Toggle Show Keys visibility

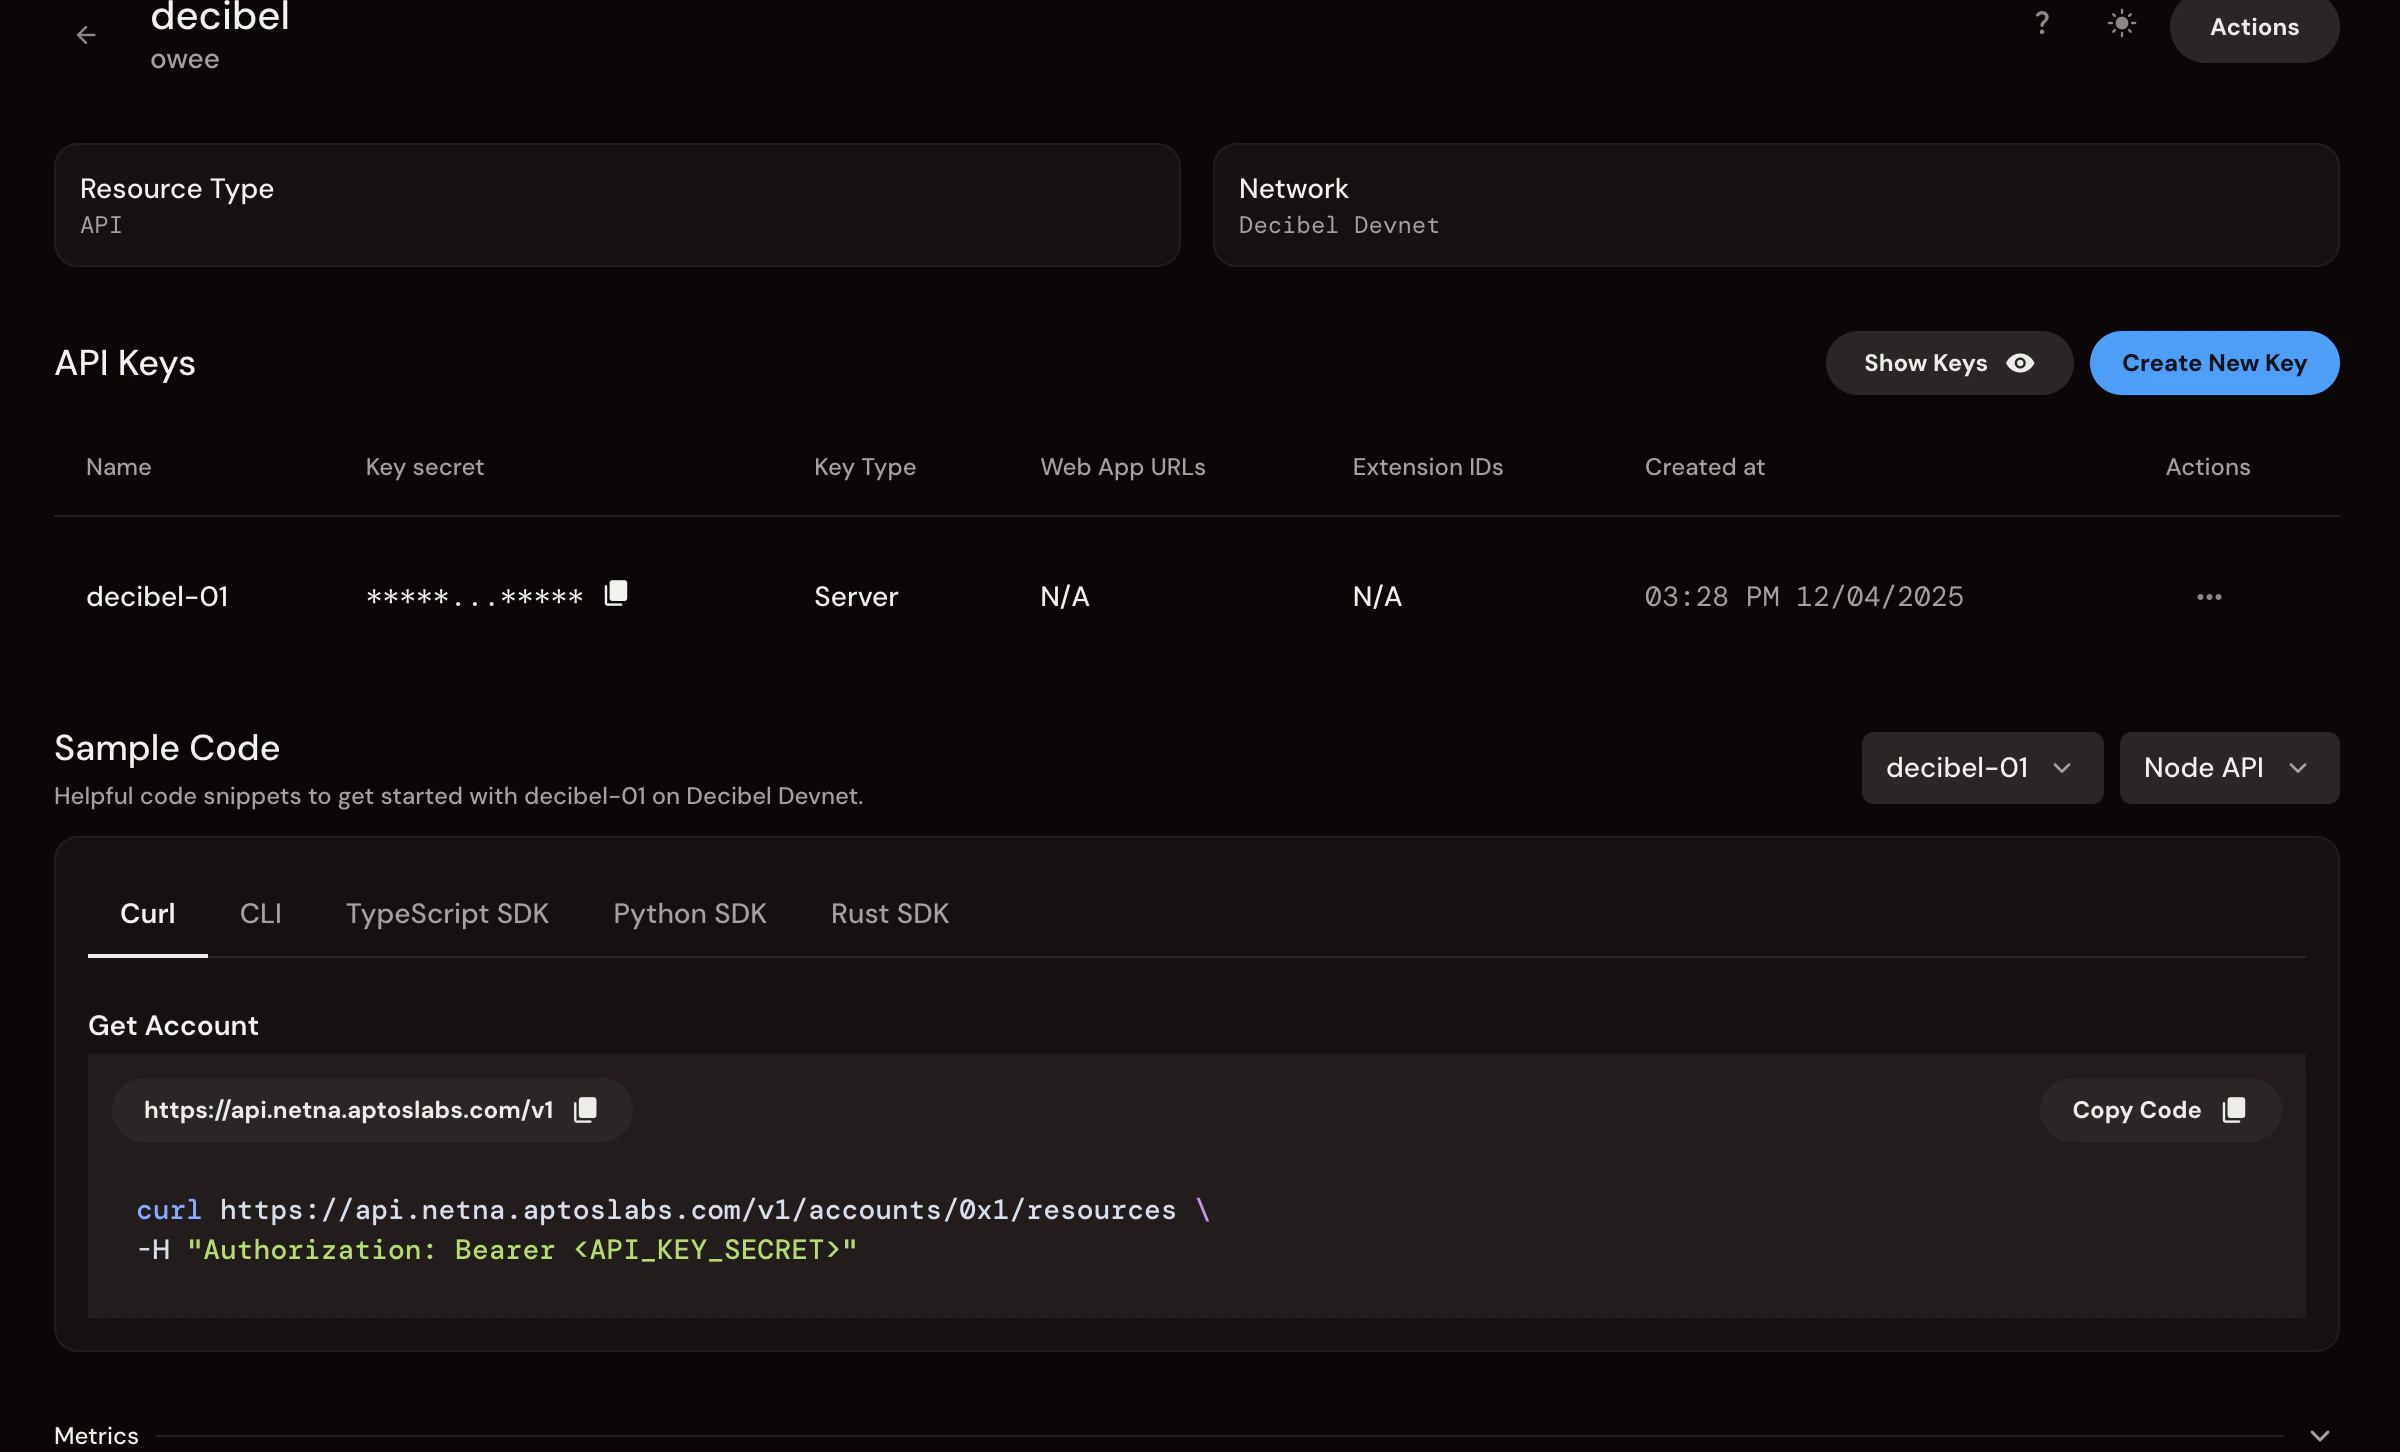pos(1948,363)
